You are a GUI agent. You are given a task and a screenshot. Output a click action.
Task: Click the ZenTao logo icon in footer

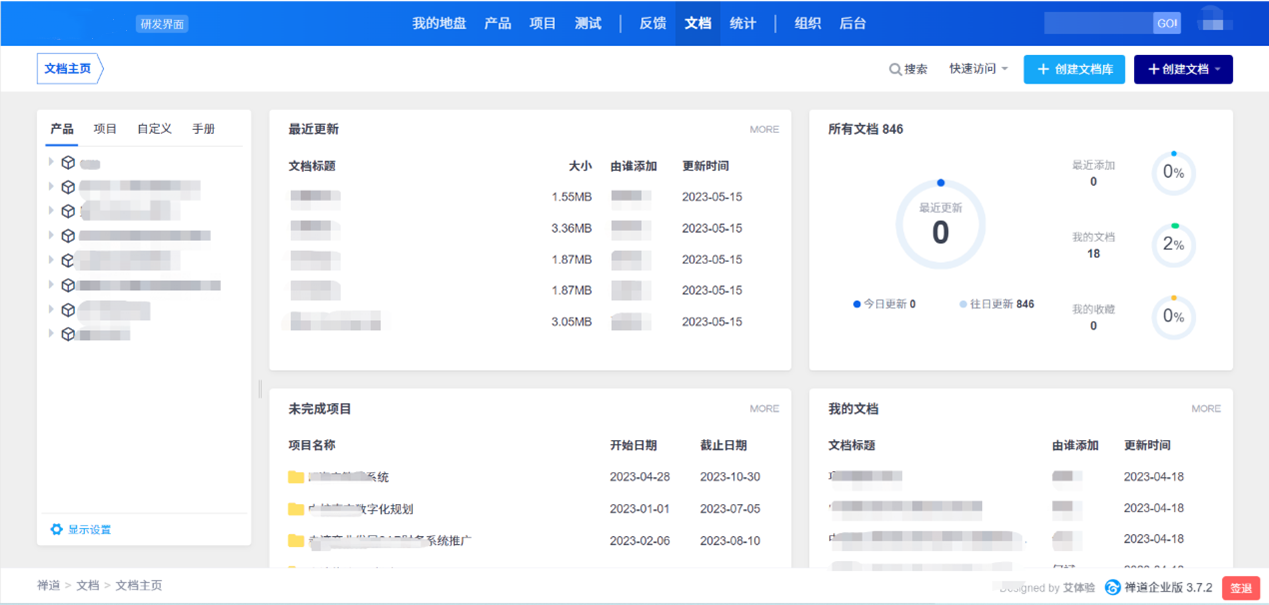(x=1112, y=588)
